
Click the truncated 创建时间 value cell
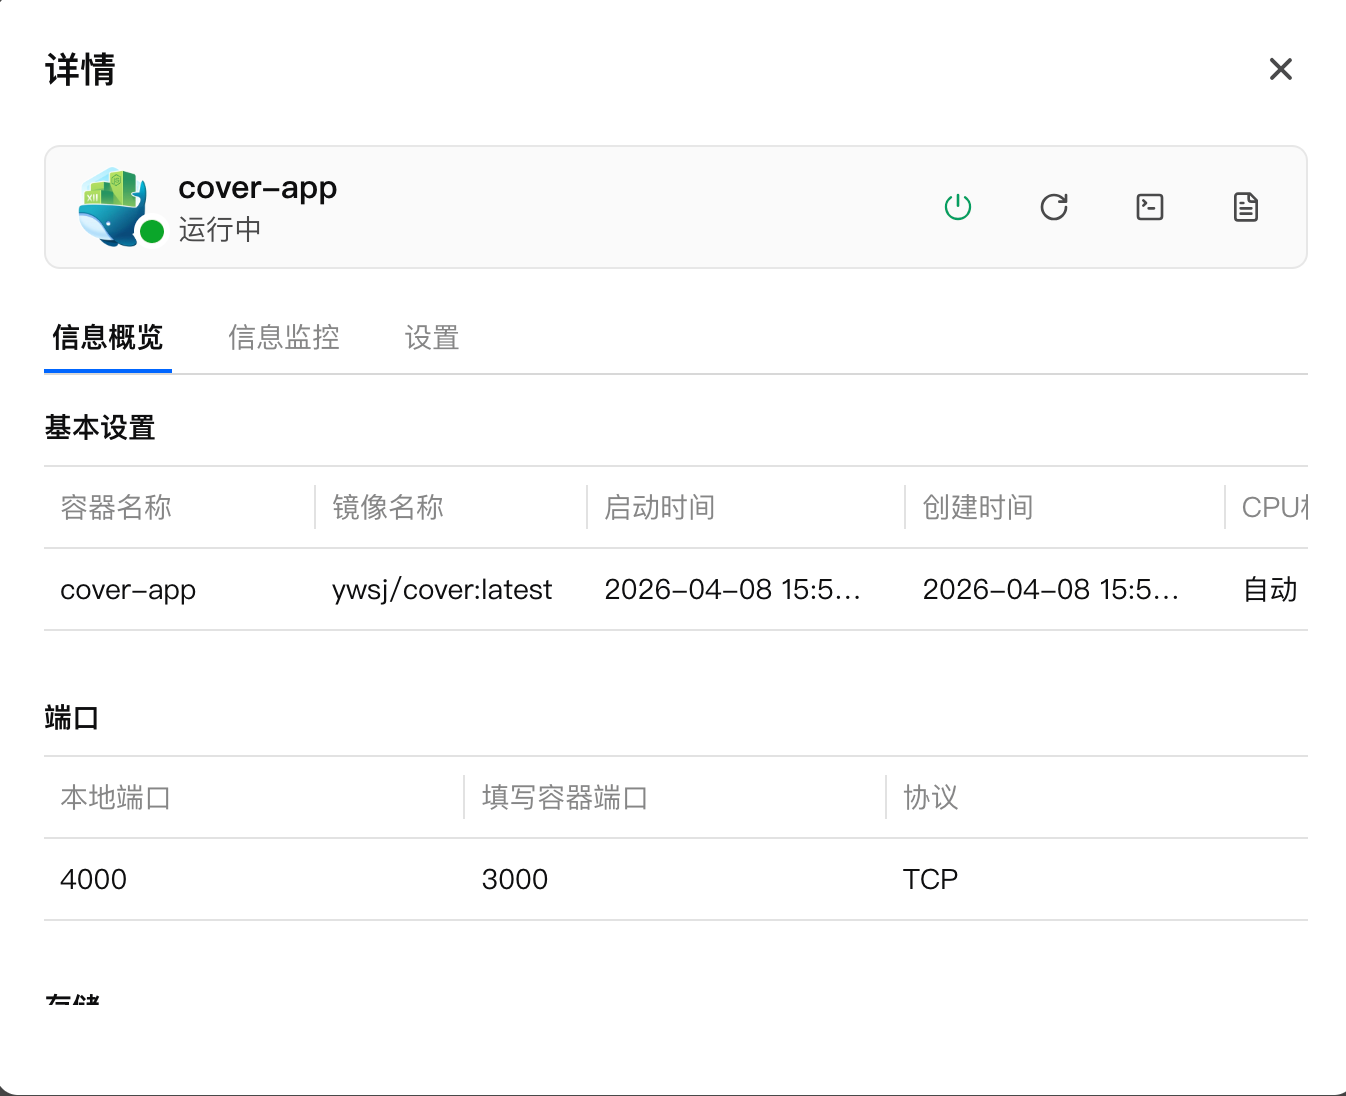[1050, 590]
